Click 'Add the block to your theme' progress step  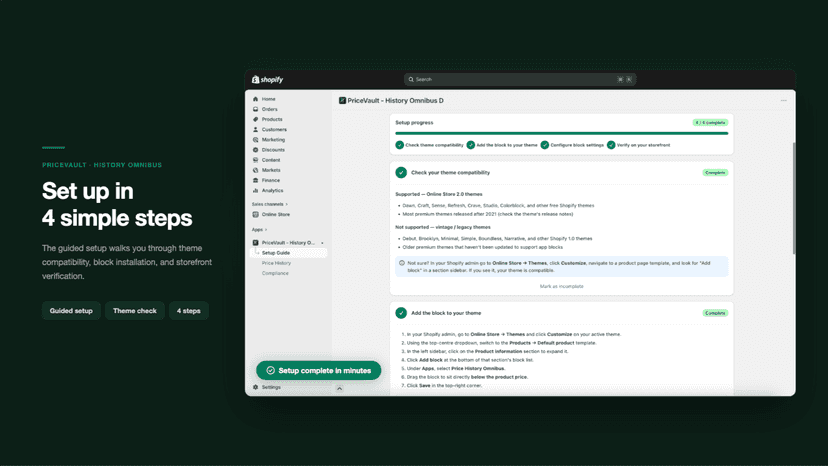pos(502,145)
